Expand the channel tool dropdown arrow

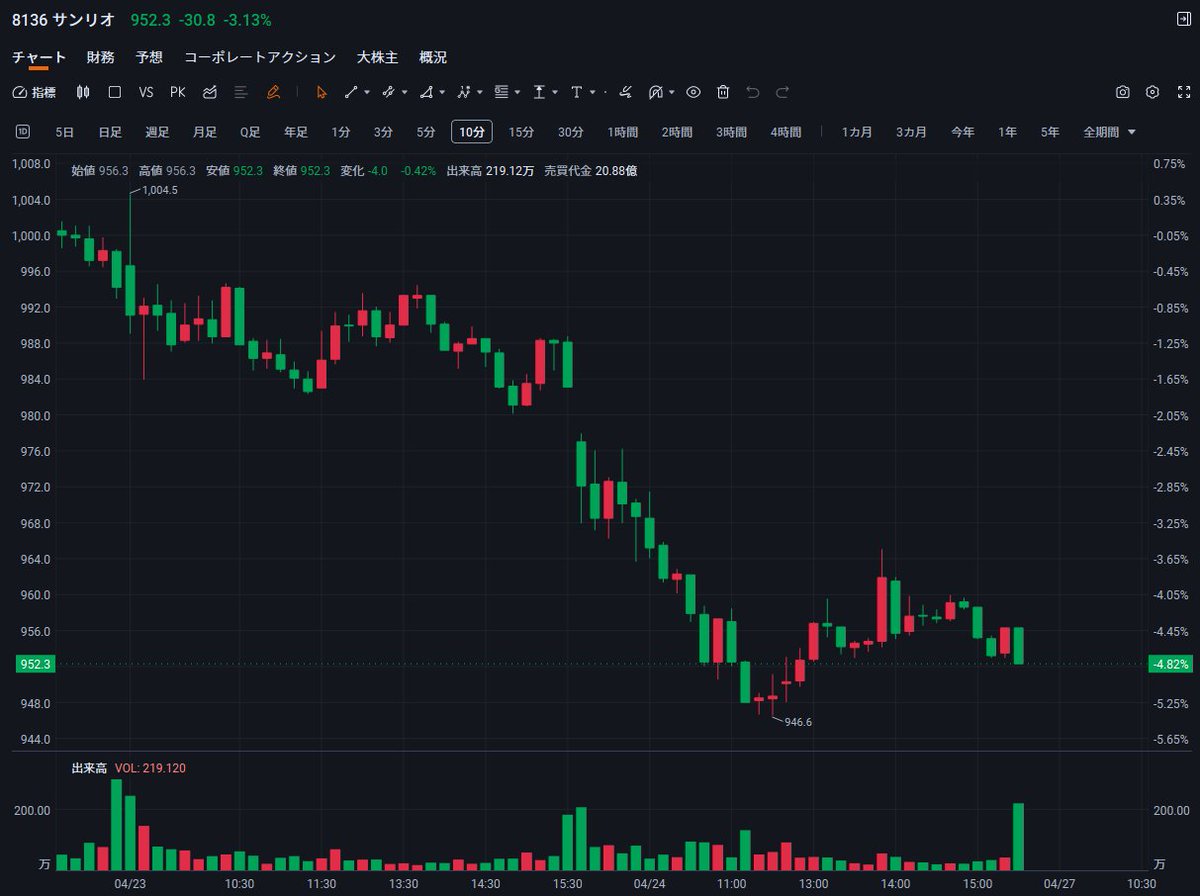[405, 92]
